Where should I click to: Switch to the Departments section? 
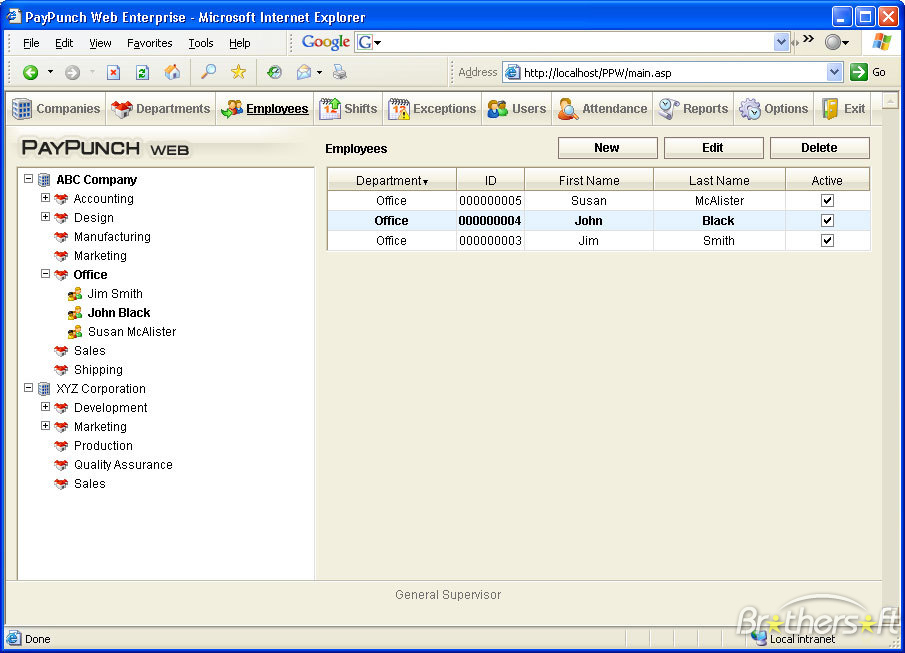click(x=160, y=109)
